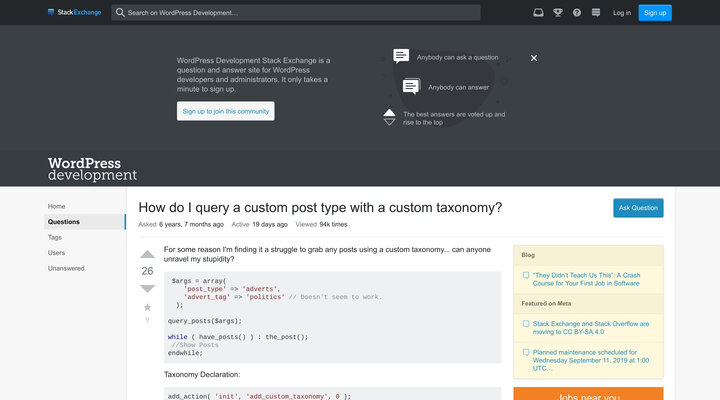Click the 'Featured on Meta' heading
Image resolution: width=720 pixels, height=400 pixels.
(546, 304)
